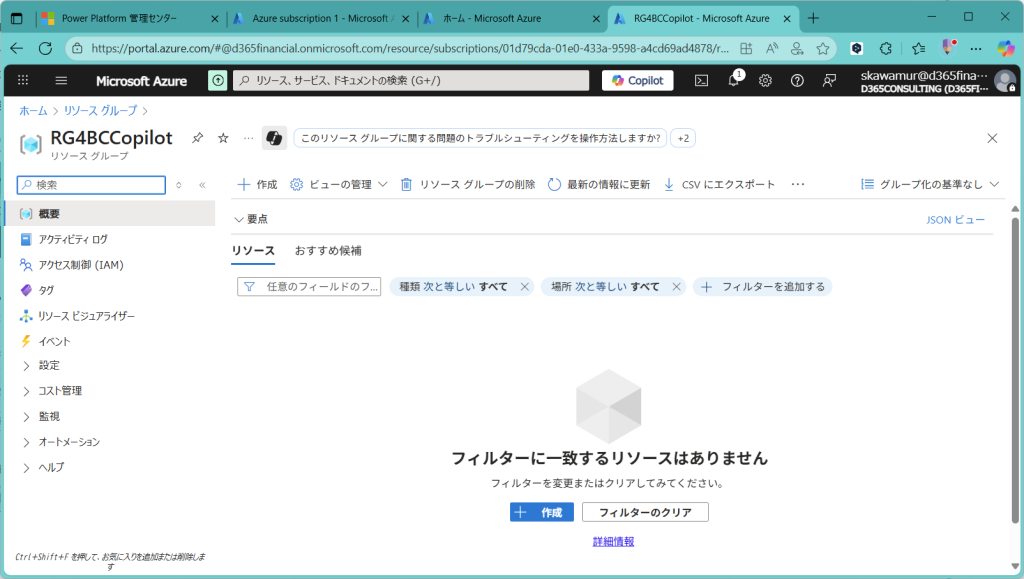Screen dimensions: 1024x579
Task: Click the Copilot icon beside the suggestion
Action: 274,138
